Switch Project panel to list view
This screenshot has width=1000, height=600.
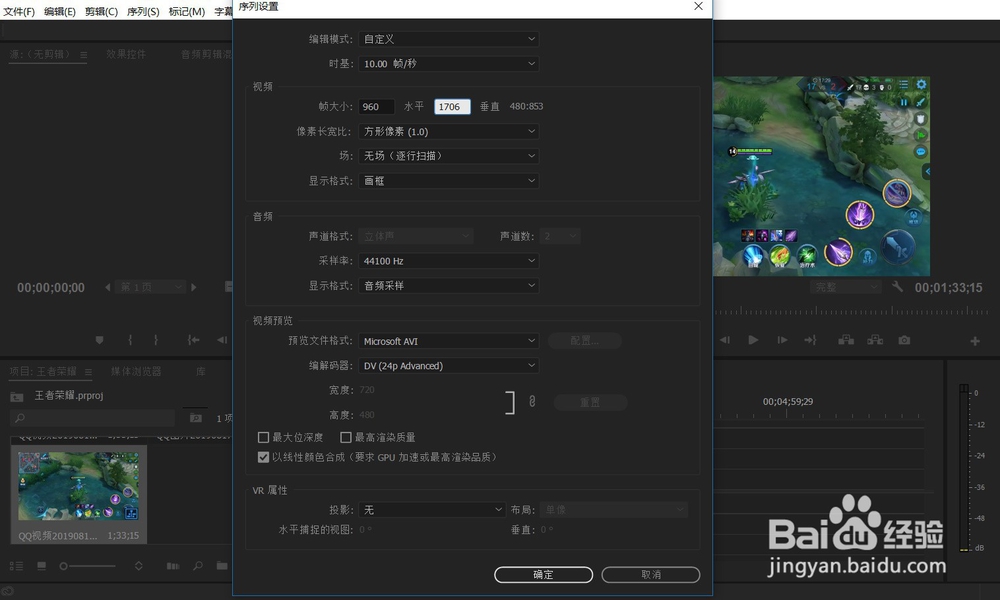tap(17, 566)
